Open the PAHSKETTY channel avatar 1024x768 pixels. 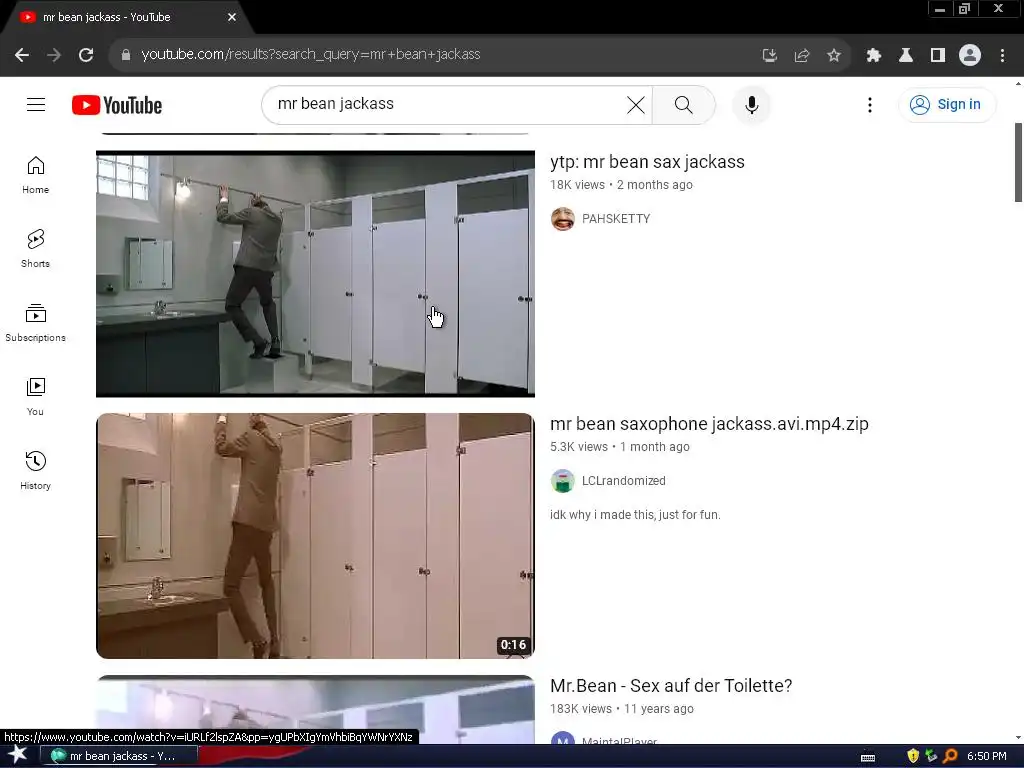coord(562,219)
